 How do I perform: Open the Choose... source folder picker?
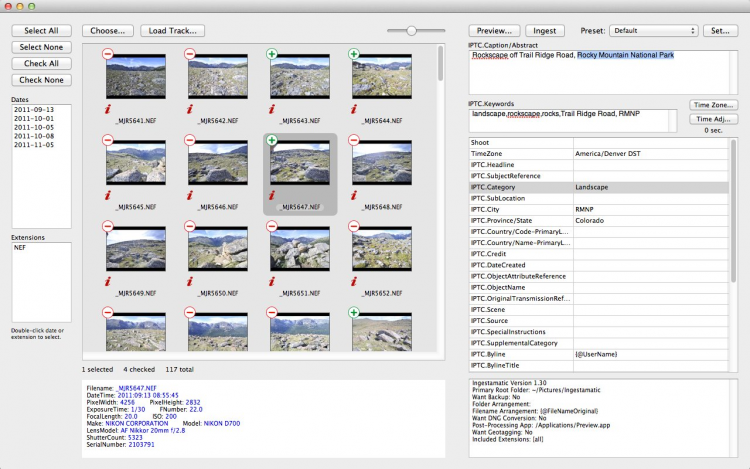click(107, 31)
